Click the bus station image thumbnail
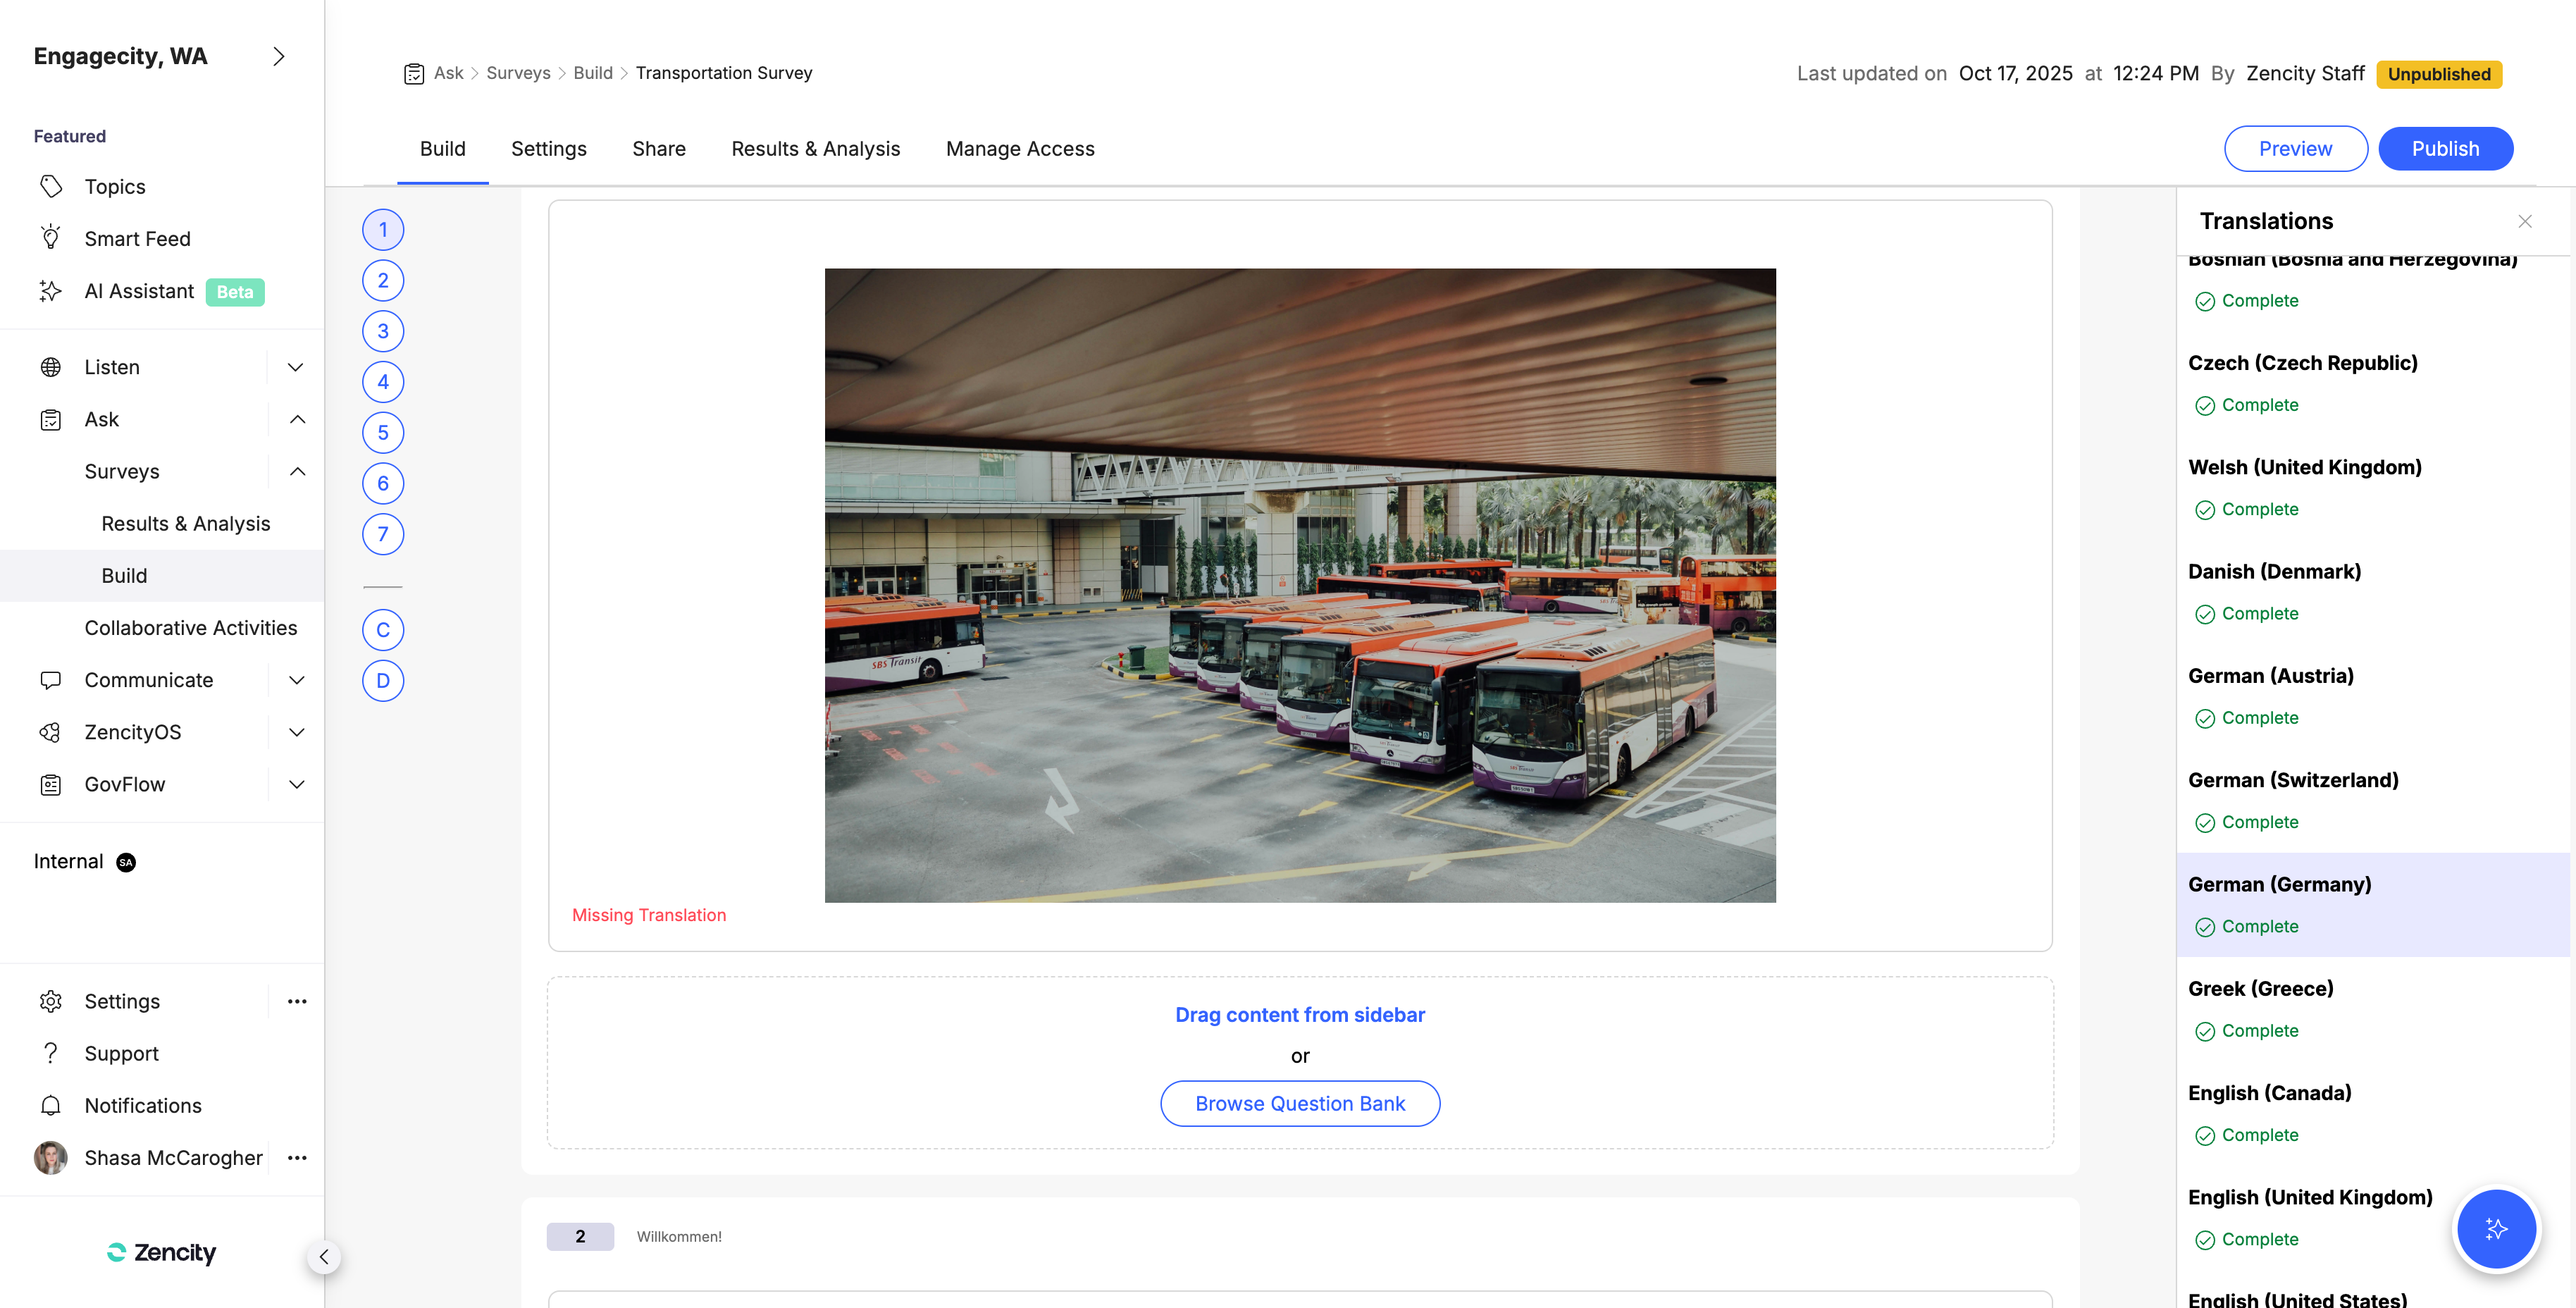The image size is (2576, 1308). [x=1299, y=585]
